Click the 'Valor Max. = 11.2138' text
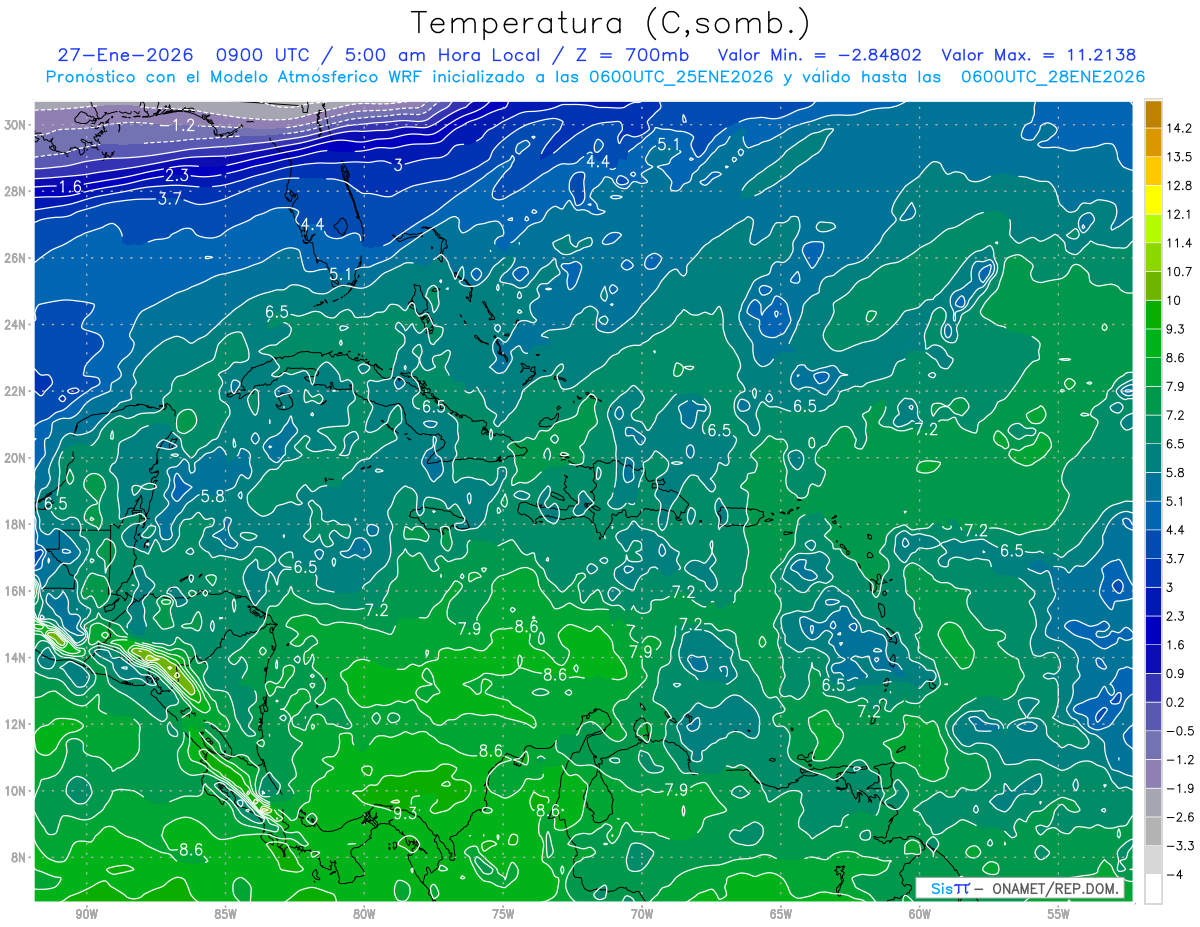1200x927 pixels. (1039, 55)
